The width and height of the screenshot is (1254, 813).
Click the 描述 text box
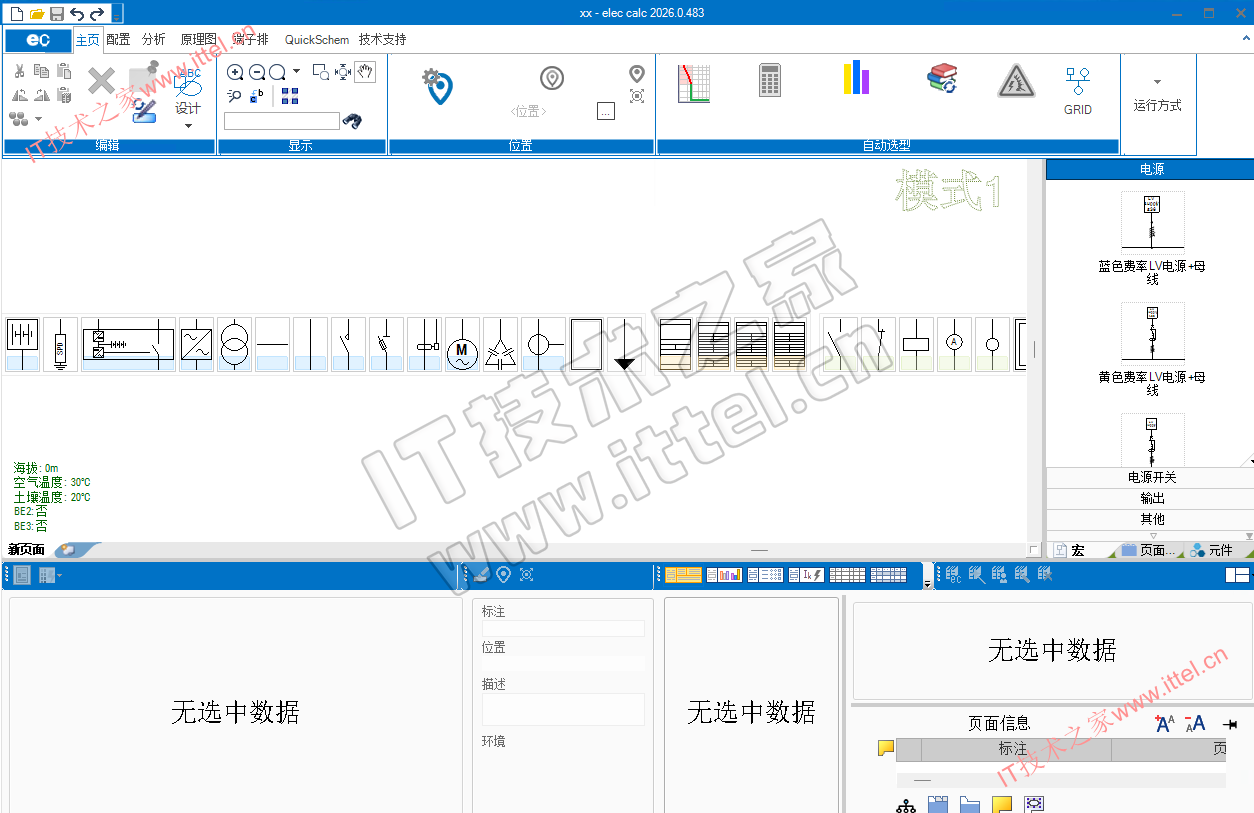(563, 709)
